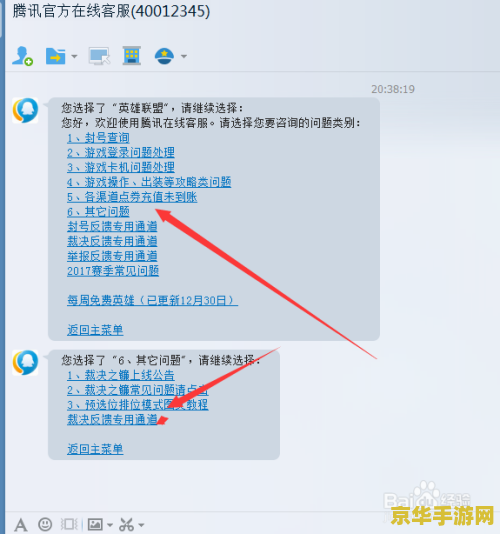Click the send picture icon
This screenshot has width=500, height=534.
tap(95, 524)
